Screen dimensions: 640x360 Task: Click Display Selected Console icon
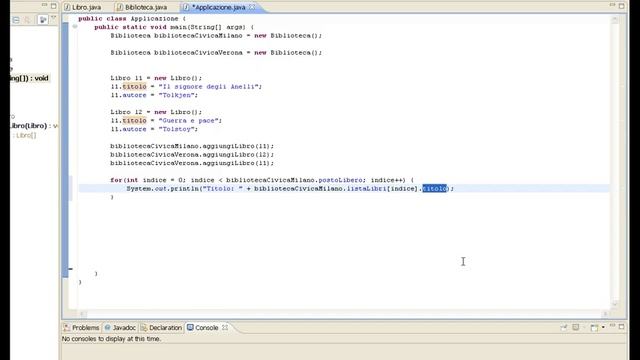[576, 327]
